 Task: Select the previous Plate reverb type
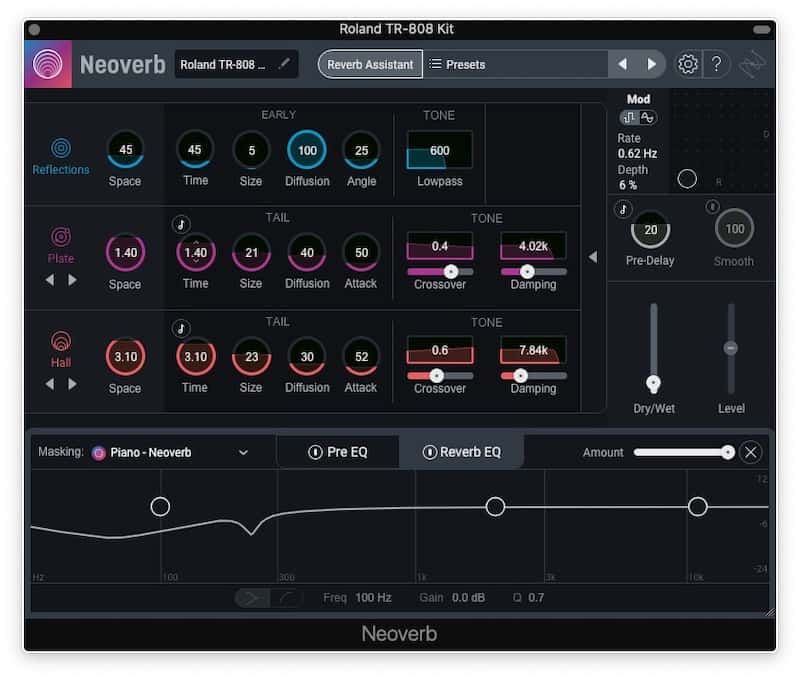click(x=49, y=280)
